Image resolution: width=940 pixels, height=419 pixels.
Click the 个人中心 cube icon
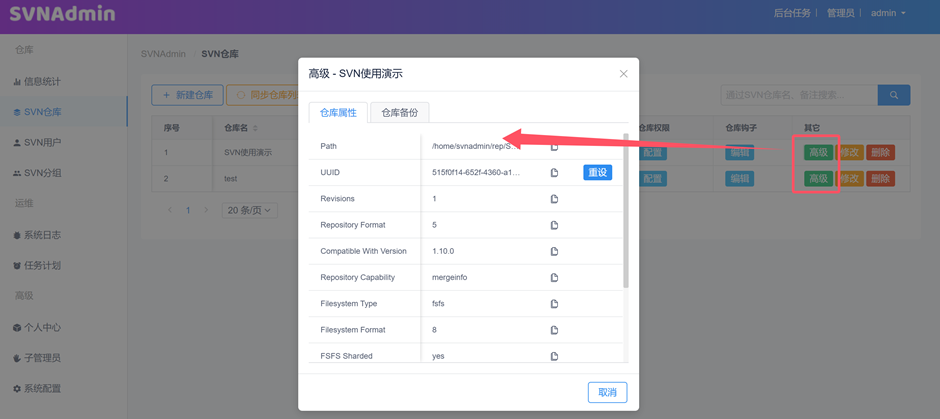[17, 328]
